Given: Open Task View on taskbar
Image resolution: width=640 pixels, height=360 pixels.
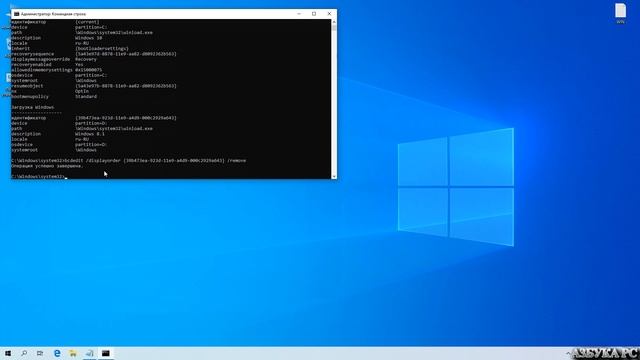Looking at the screenshot, I should (40, 353).
